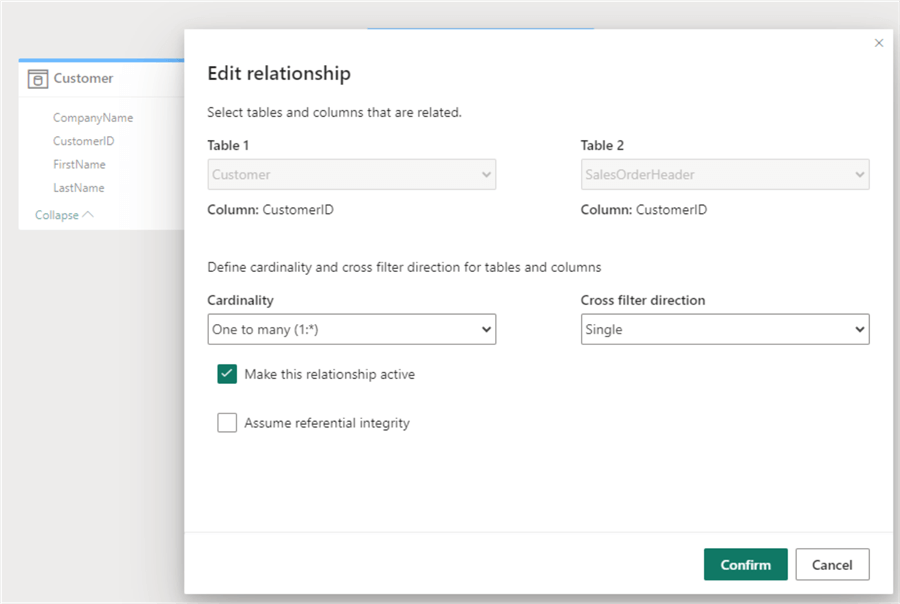
Task: Select the LastName field
Action: (x=78, y=188)
